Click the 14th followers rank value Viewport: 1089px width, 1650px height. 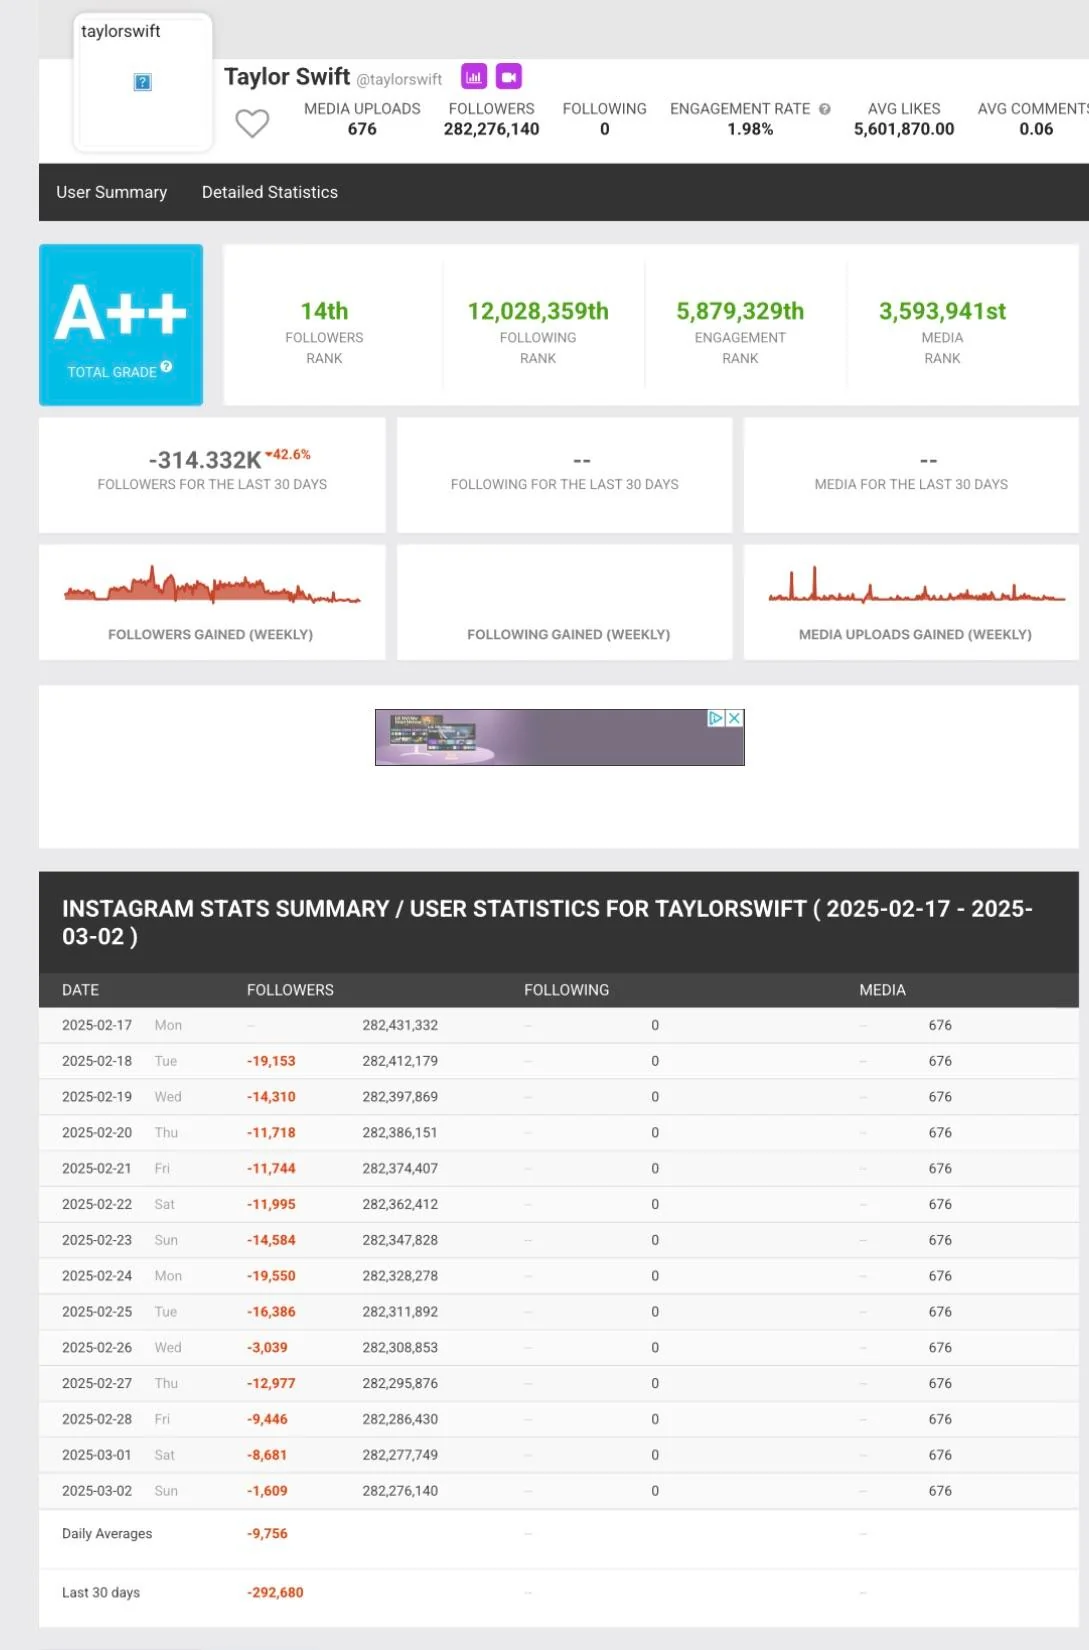tap(325, 311)
